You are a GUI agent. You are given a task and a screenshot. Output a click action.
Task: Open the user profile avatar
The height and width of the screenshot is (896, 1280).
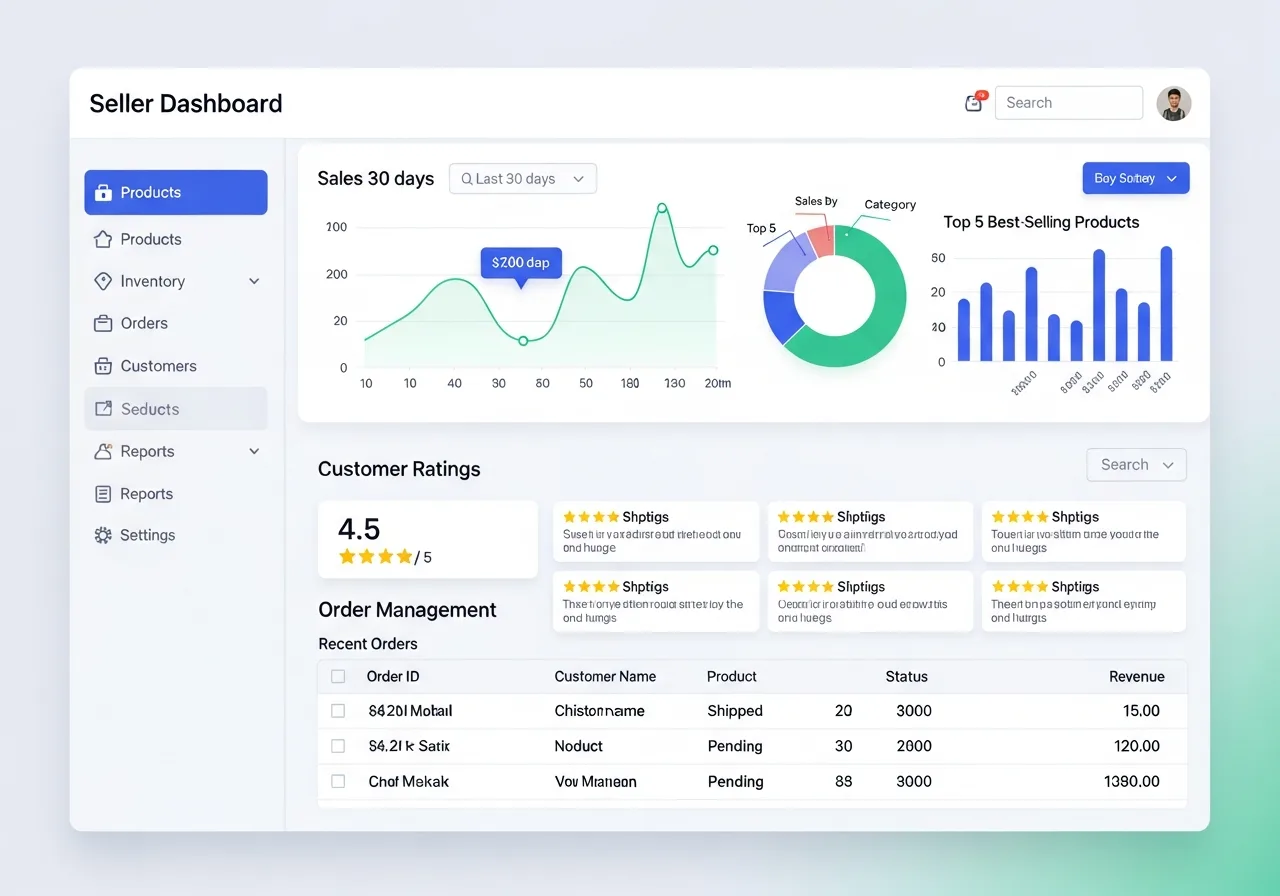coord(1173,103)
